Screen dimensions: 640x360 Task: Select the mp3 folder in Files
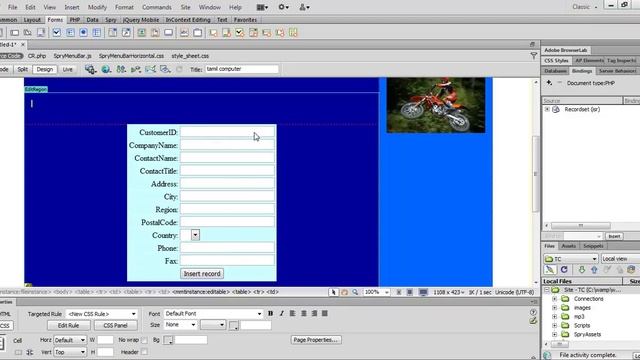click(x=579, y=316)
